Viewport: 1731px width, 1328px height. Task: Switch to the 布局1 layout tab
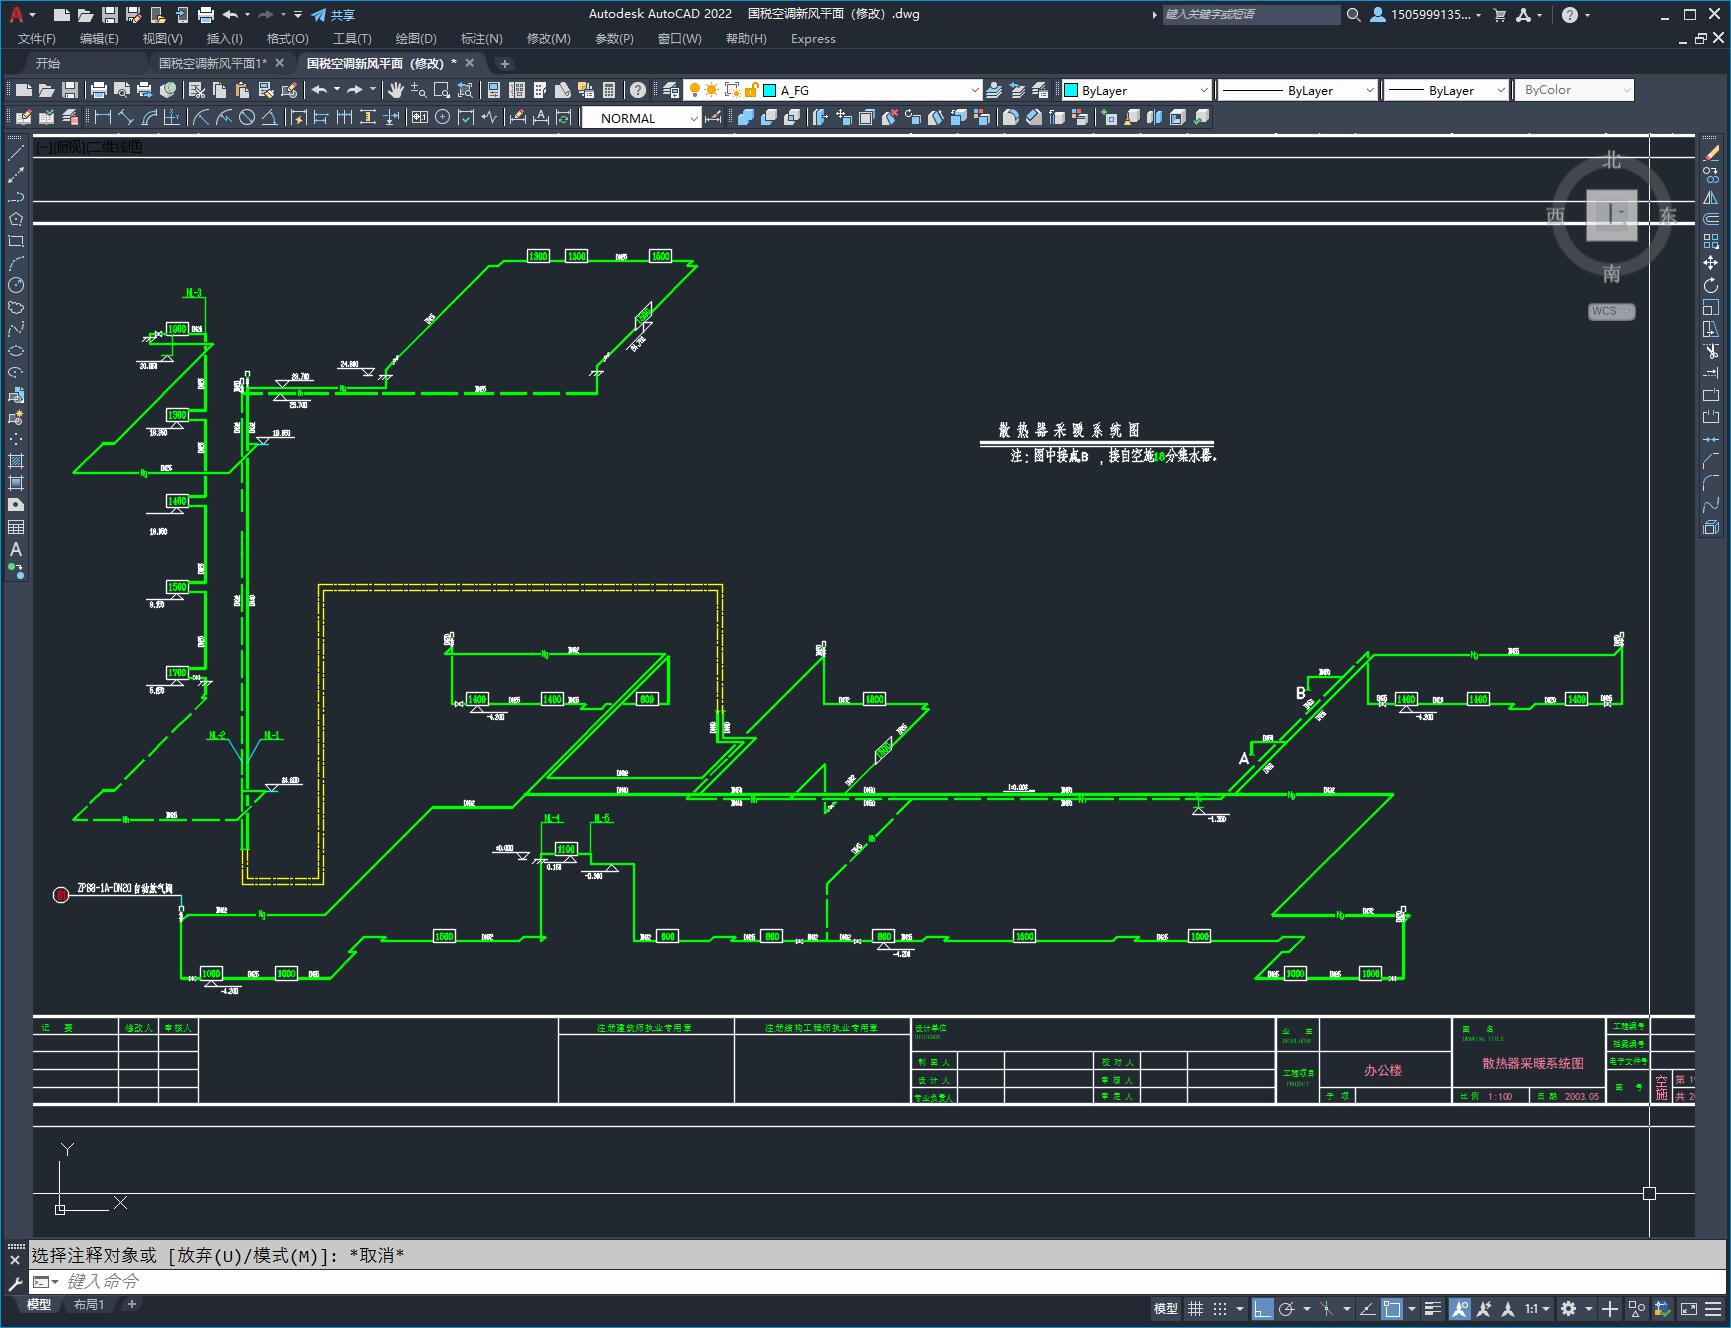(x=88, y=1305)
